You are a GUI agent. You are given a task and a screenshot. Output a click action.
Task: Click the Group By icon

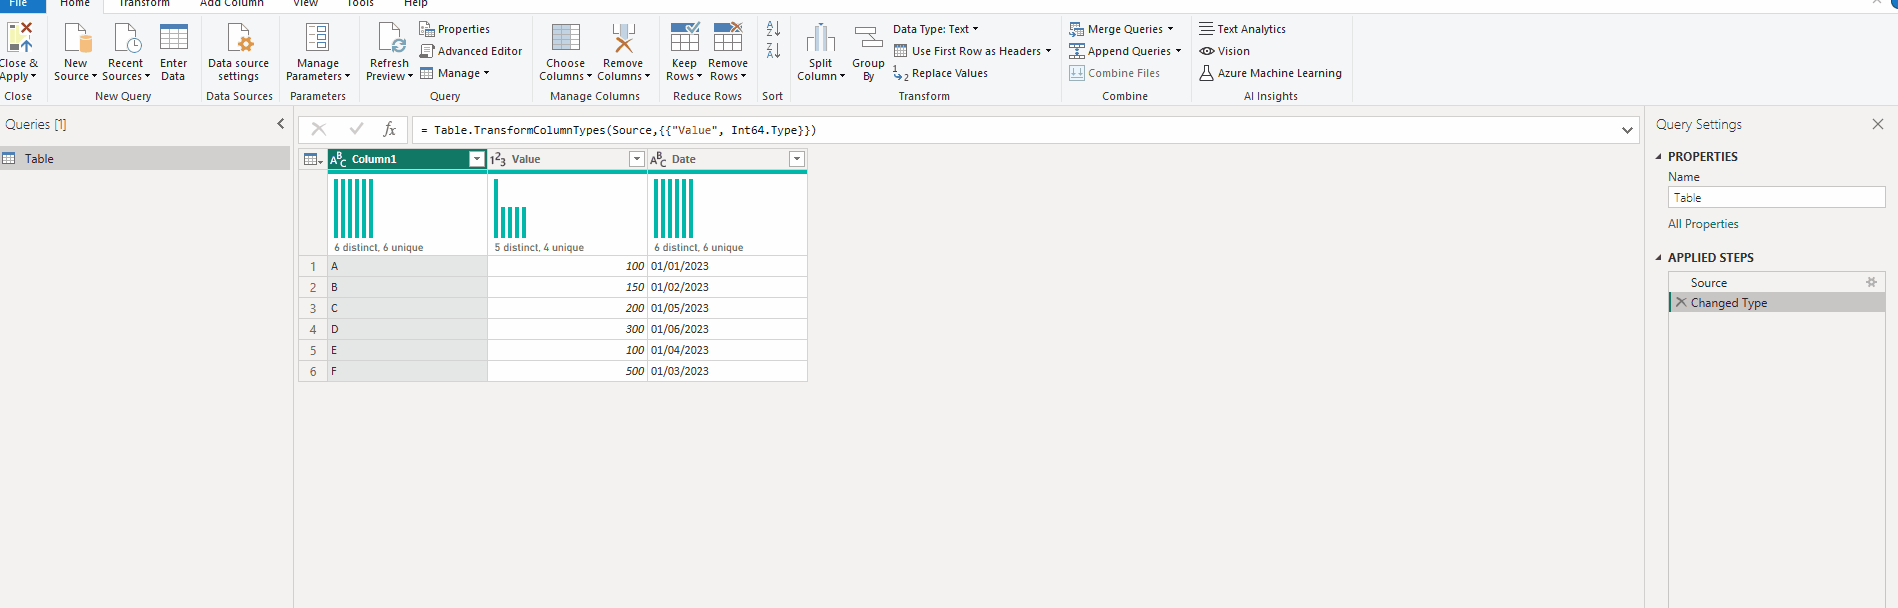coord(868,39)
